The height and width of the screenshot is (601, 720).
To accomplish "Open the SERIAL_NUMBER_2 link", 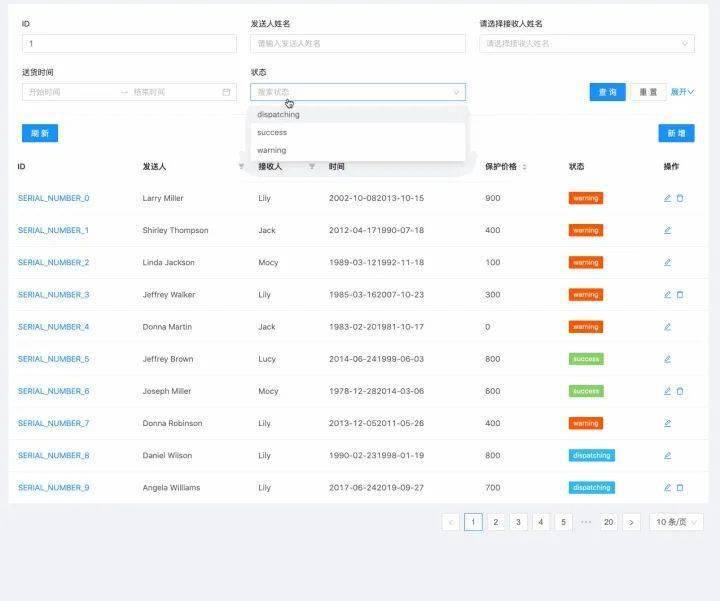I will click(x=53, y=263).
